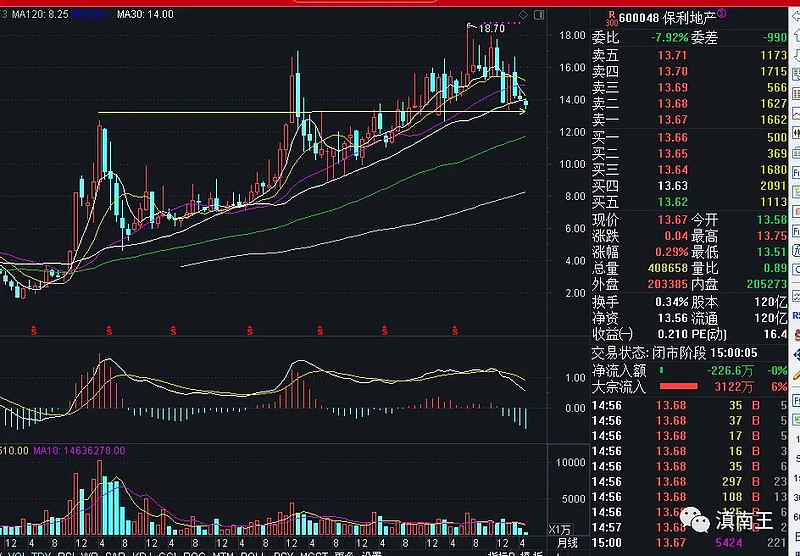Click 买四 volume 2091

(773, 186)
